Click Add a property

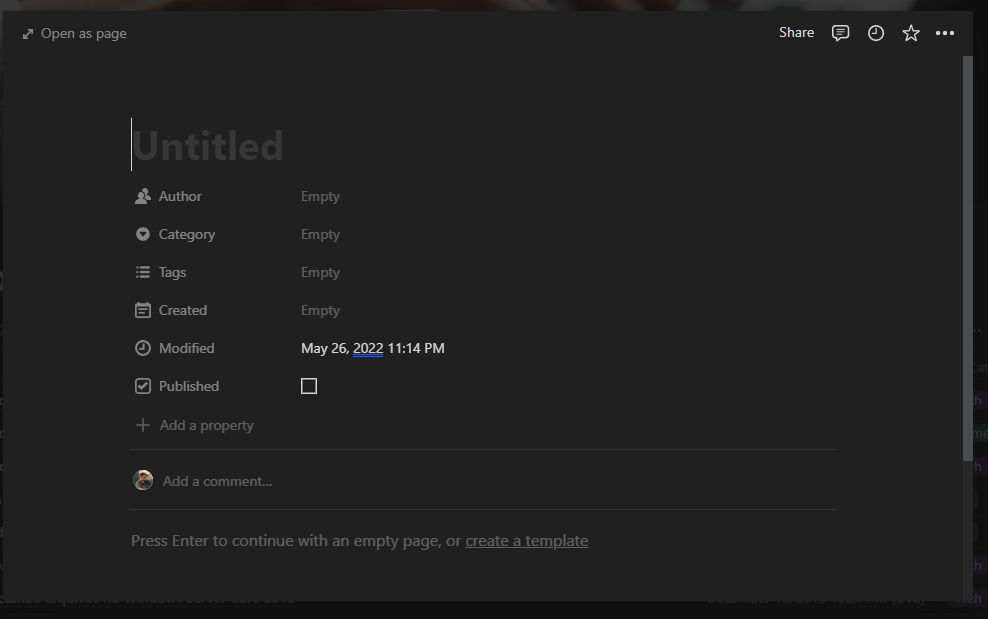(206, 425)
